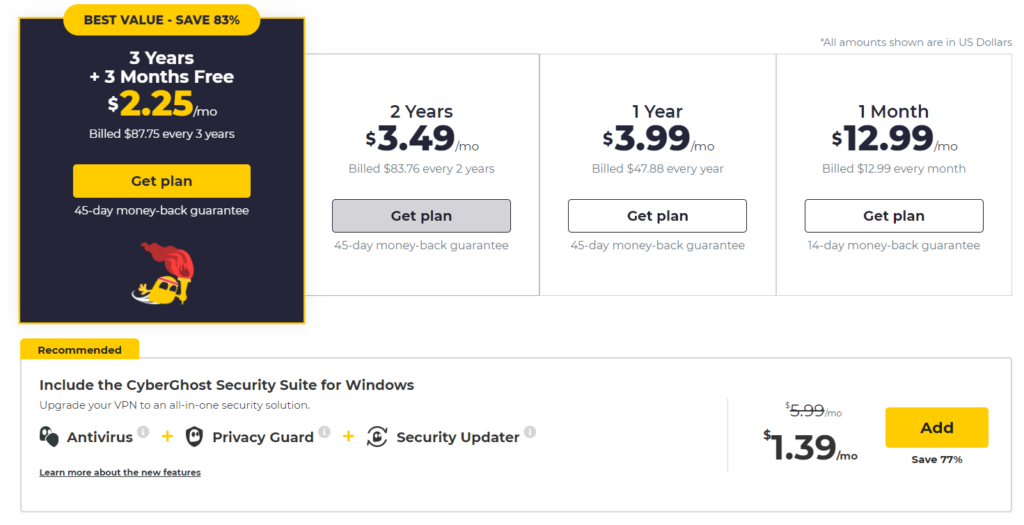Click the $12.99/mo price text

(894, 138)
